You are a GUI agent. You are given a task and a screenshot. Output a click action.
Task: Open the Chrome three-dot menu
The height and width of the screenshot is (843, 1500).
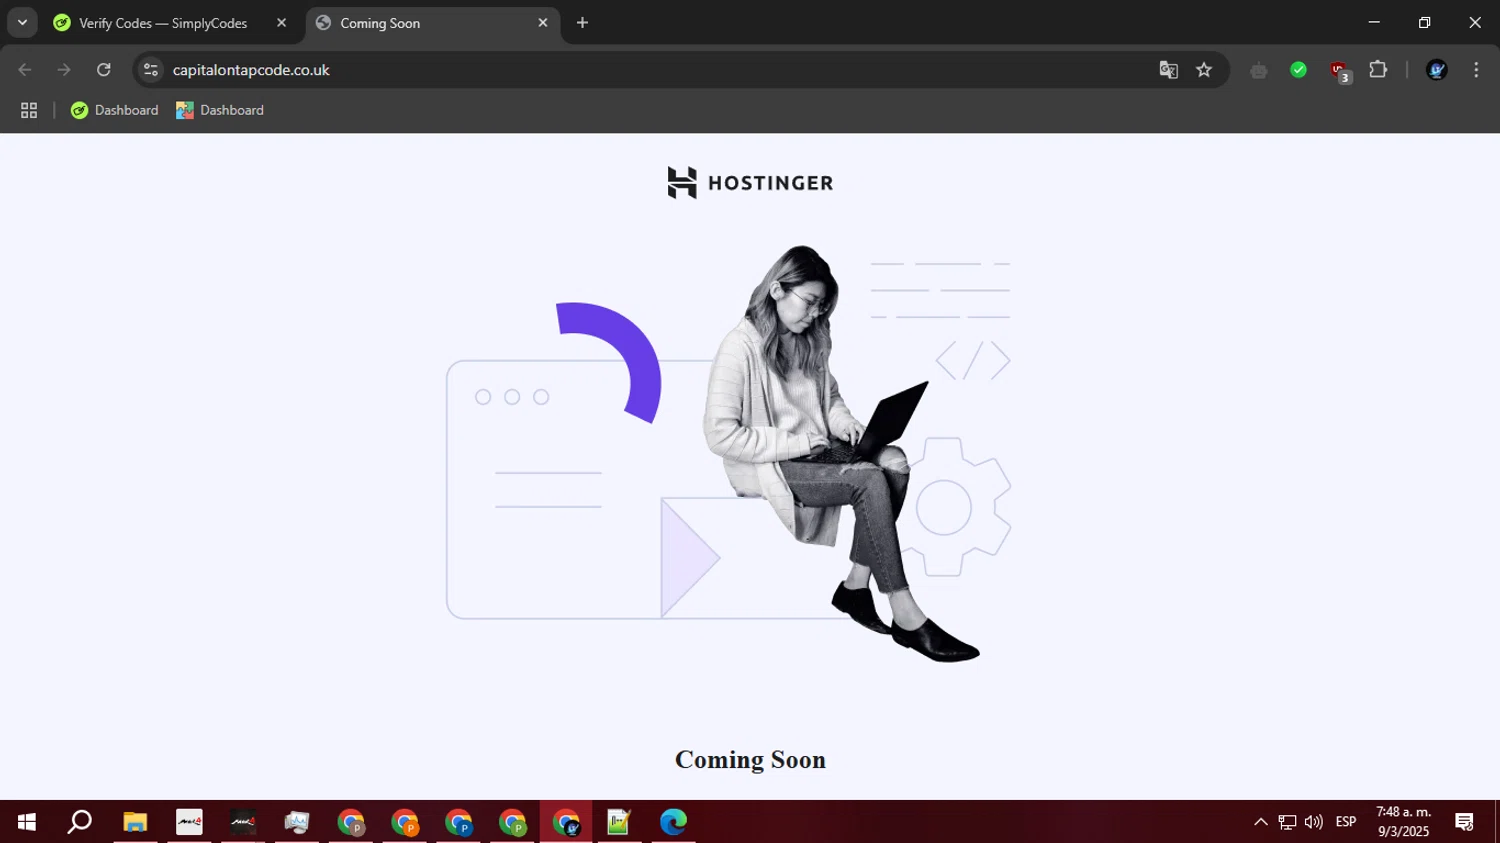(x=1476, y=70)
